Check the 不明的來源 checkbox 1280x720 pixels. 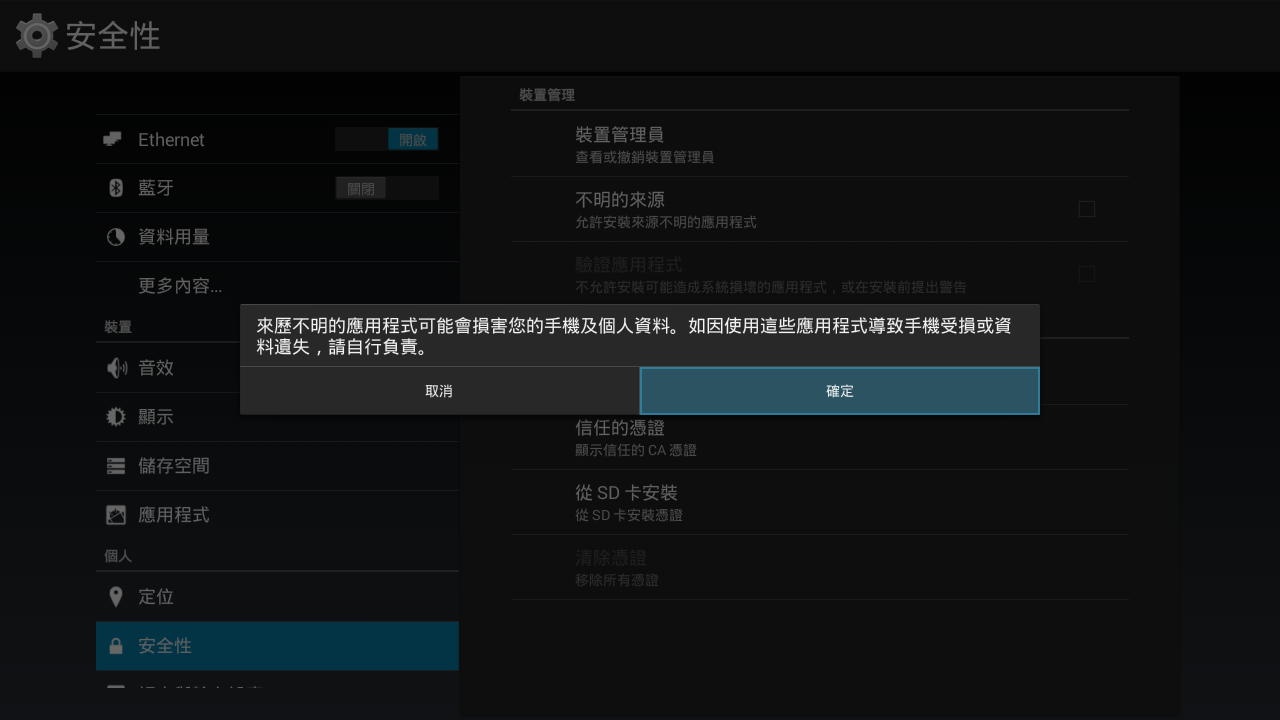[1087, 209]
